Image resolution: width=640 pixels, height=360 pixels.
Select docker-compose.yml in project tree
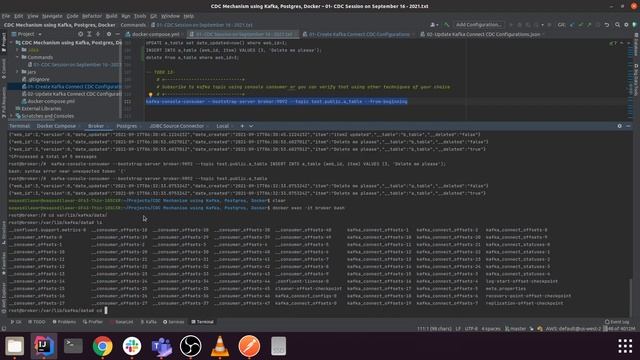pos(48,101)
